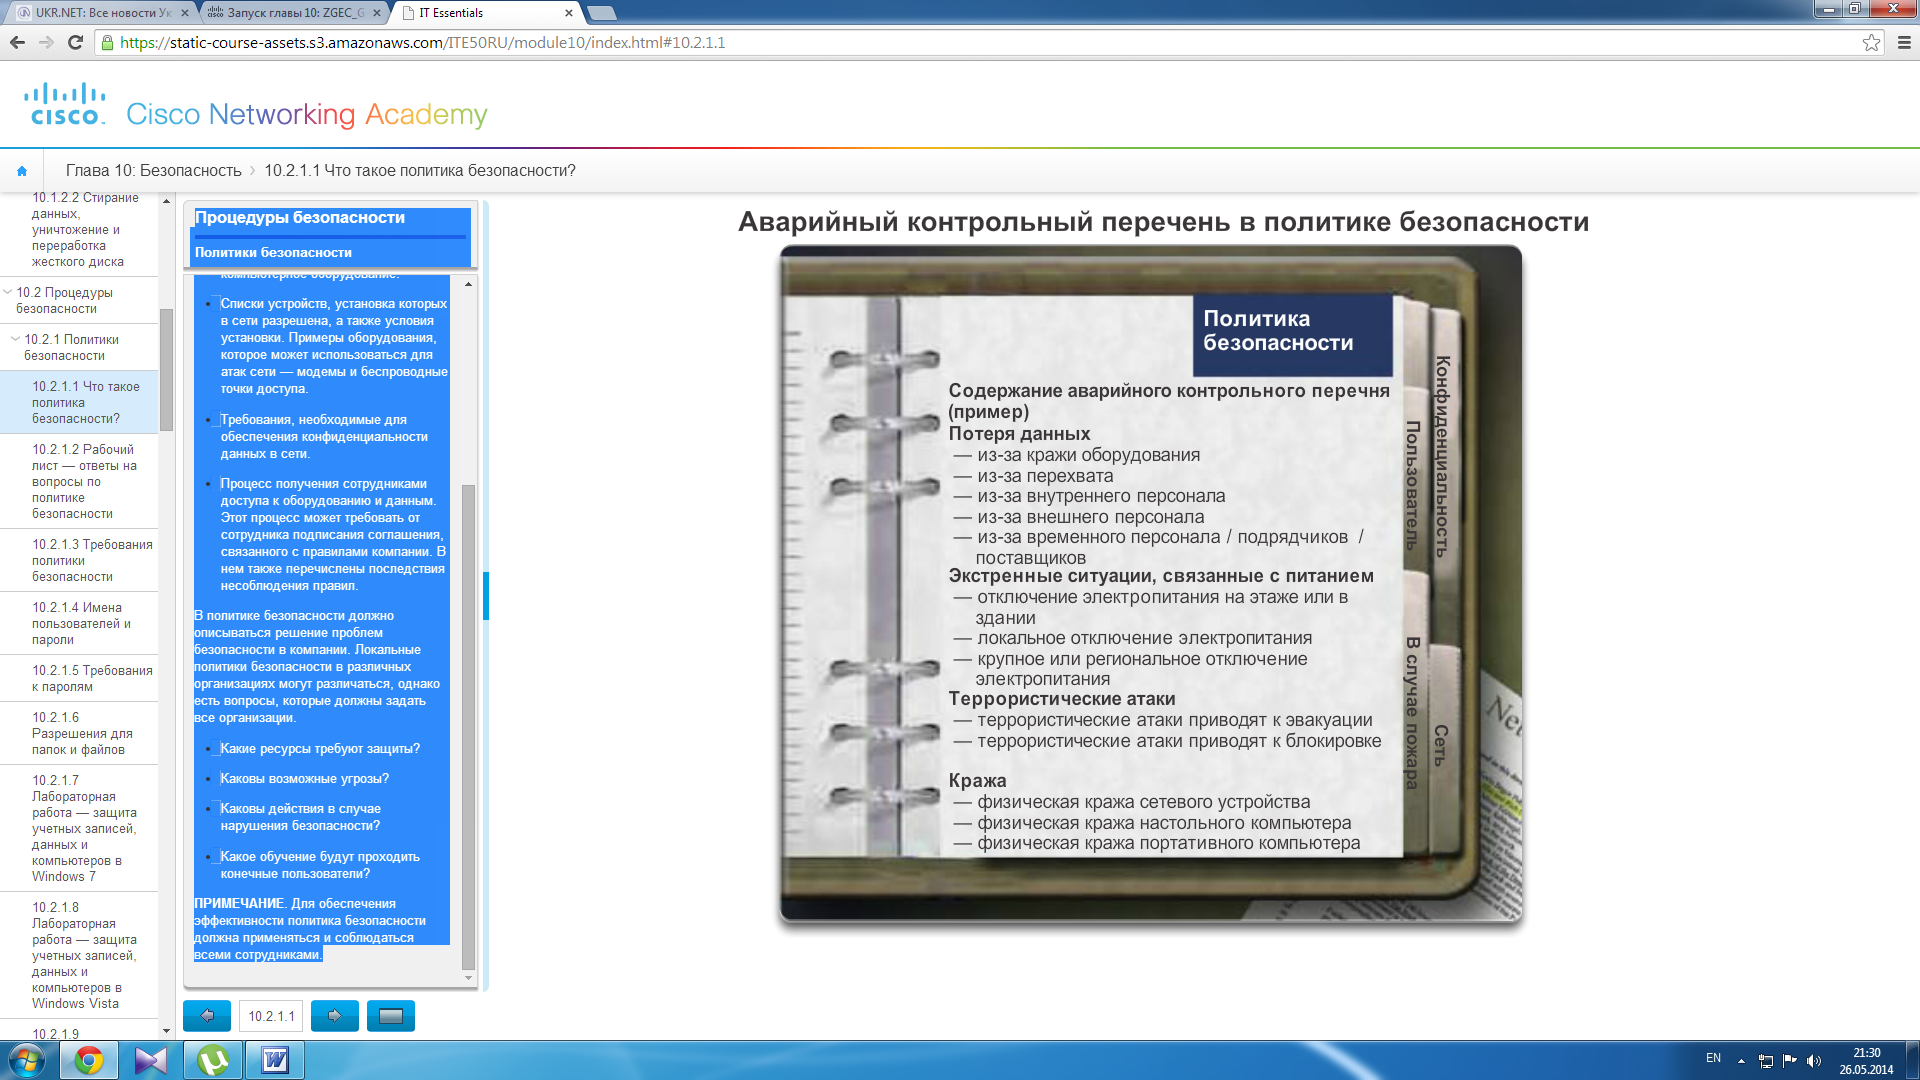The image size is (1920, 1080).
Task: Click the Cisco logo
Action: click(64, 105)
